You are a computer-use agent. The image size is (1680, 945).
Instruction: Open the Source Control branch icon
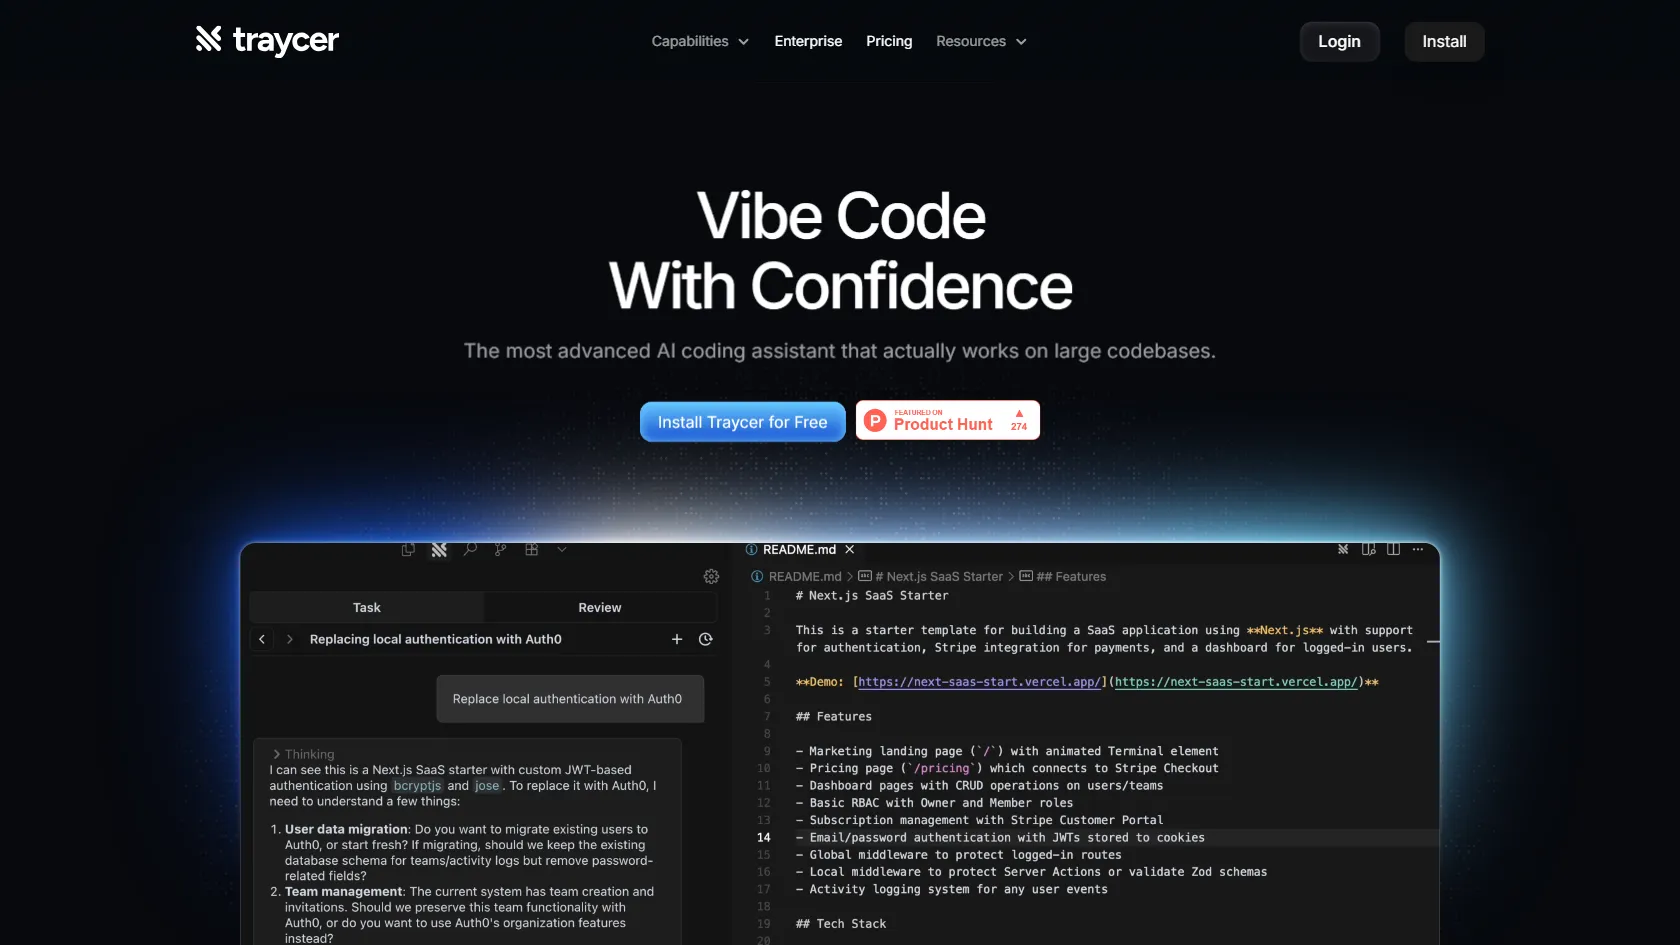tap(500, 549)
